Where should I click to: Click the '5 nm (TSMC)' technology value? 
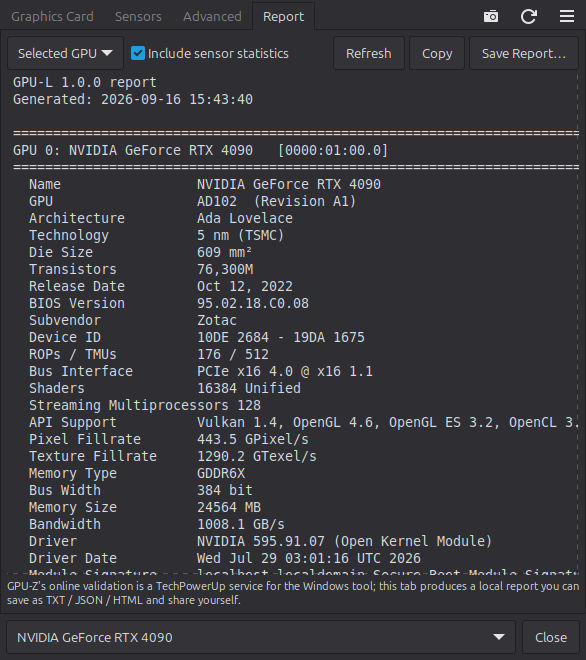click(x=240, y=235)
